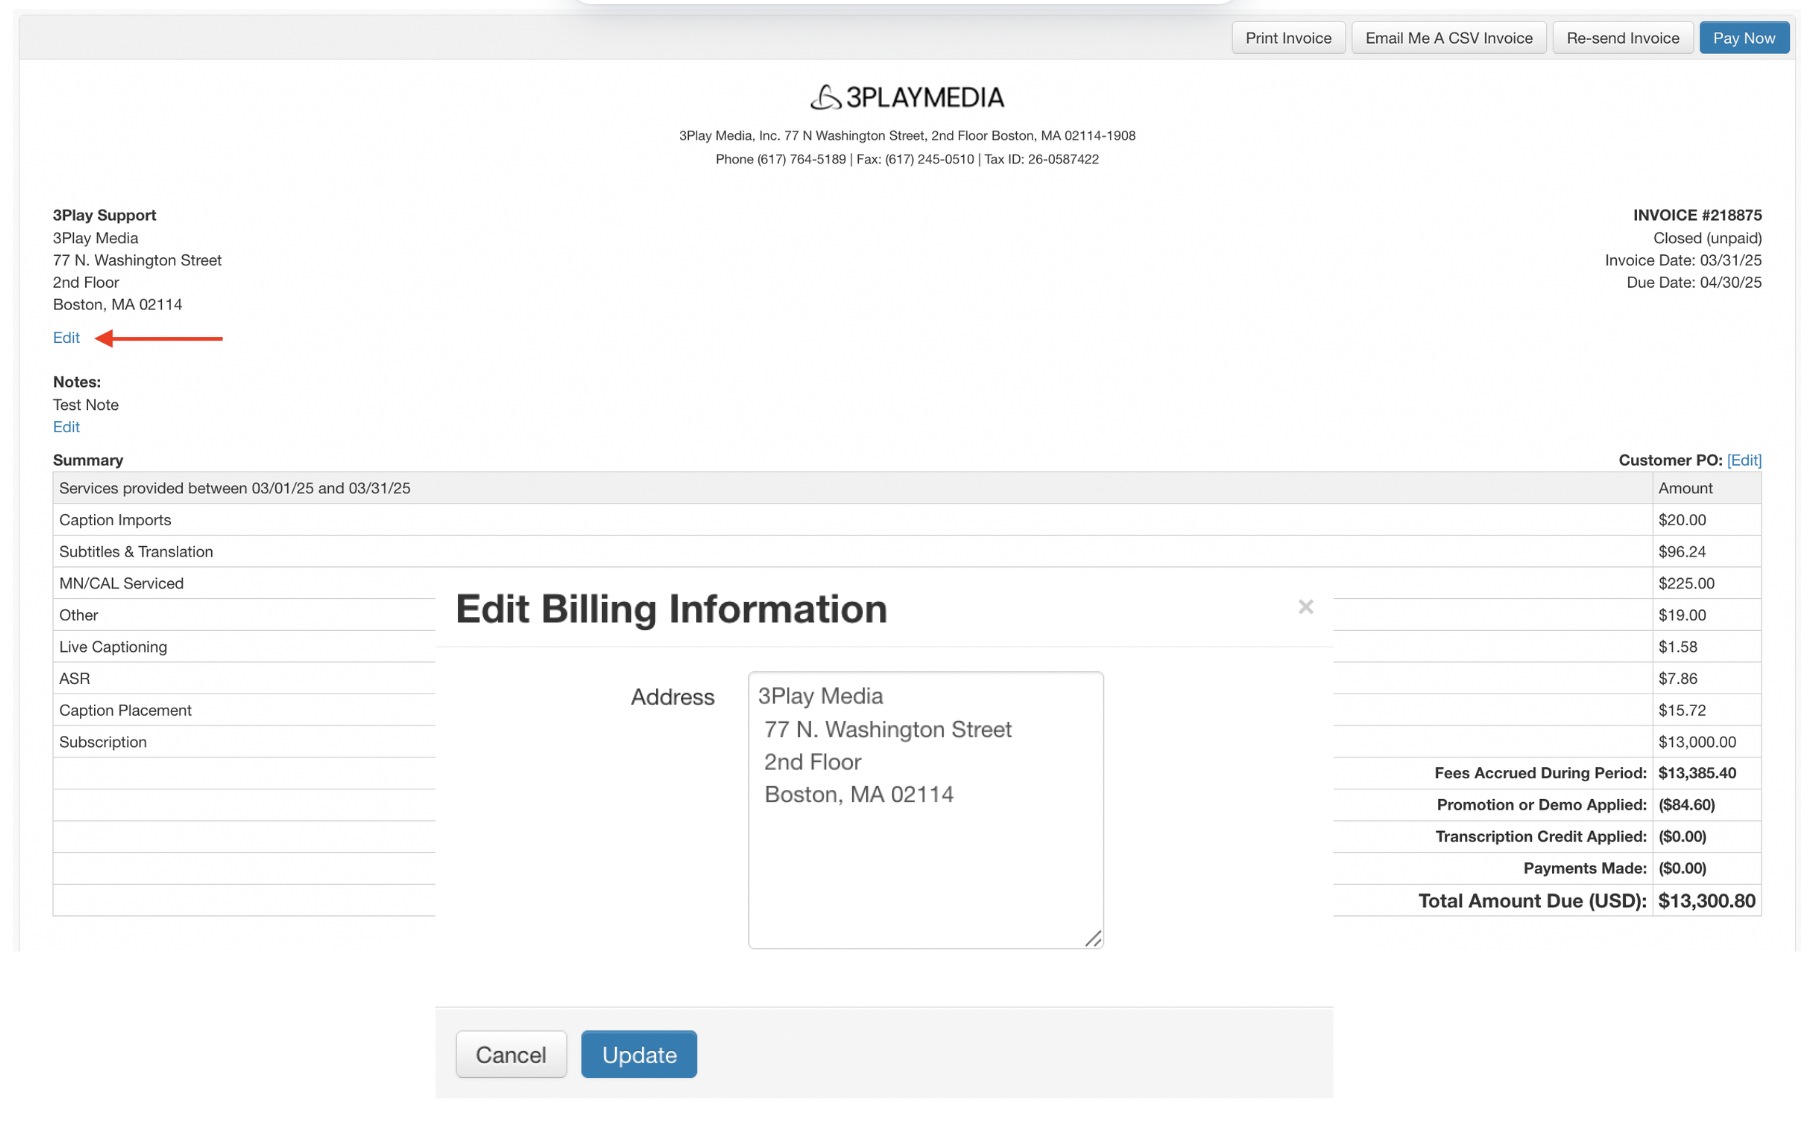
Task: Click the $1.58 amount cell
Action: 1678,647
